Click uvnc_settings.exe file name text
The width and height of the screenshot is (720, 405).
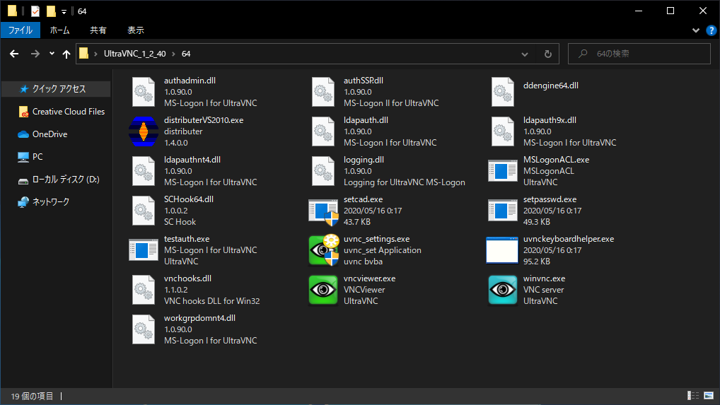[x=377, y=239]
